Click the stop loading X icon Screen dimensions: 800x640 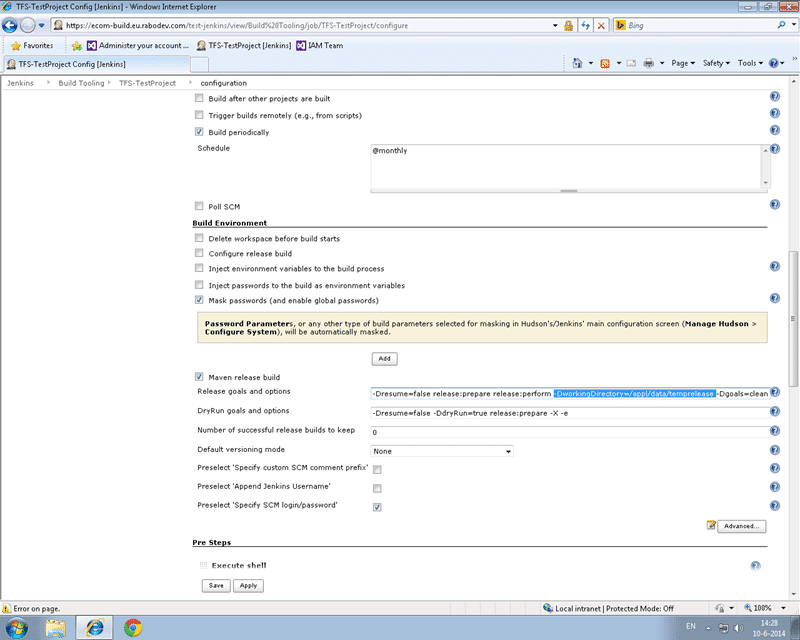(601, 26)
